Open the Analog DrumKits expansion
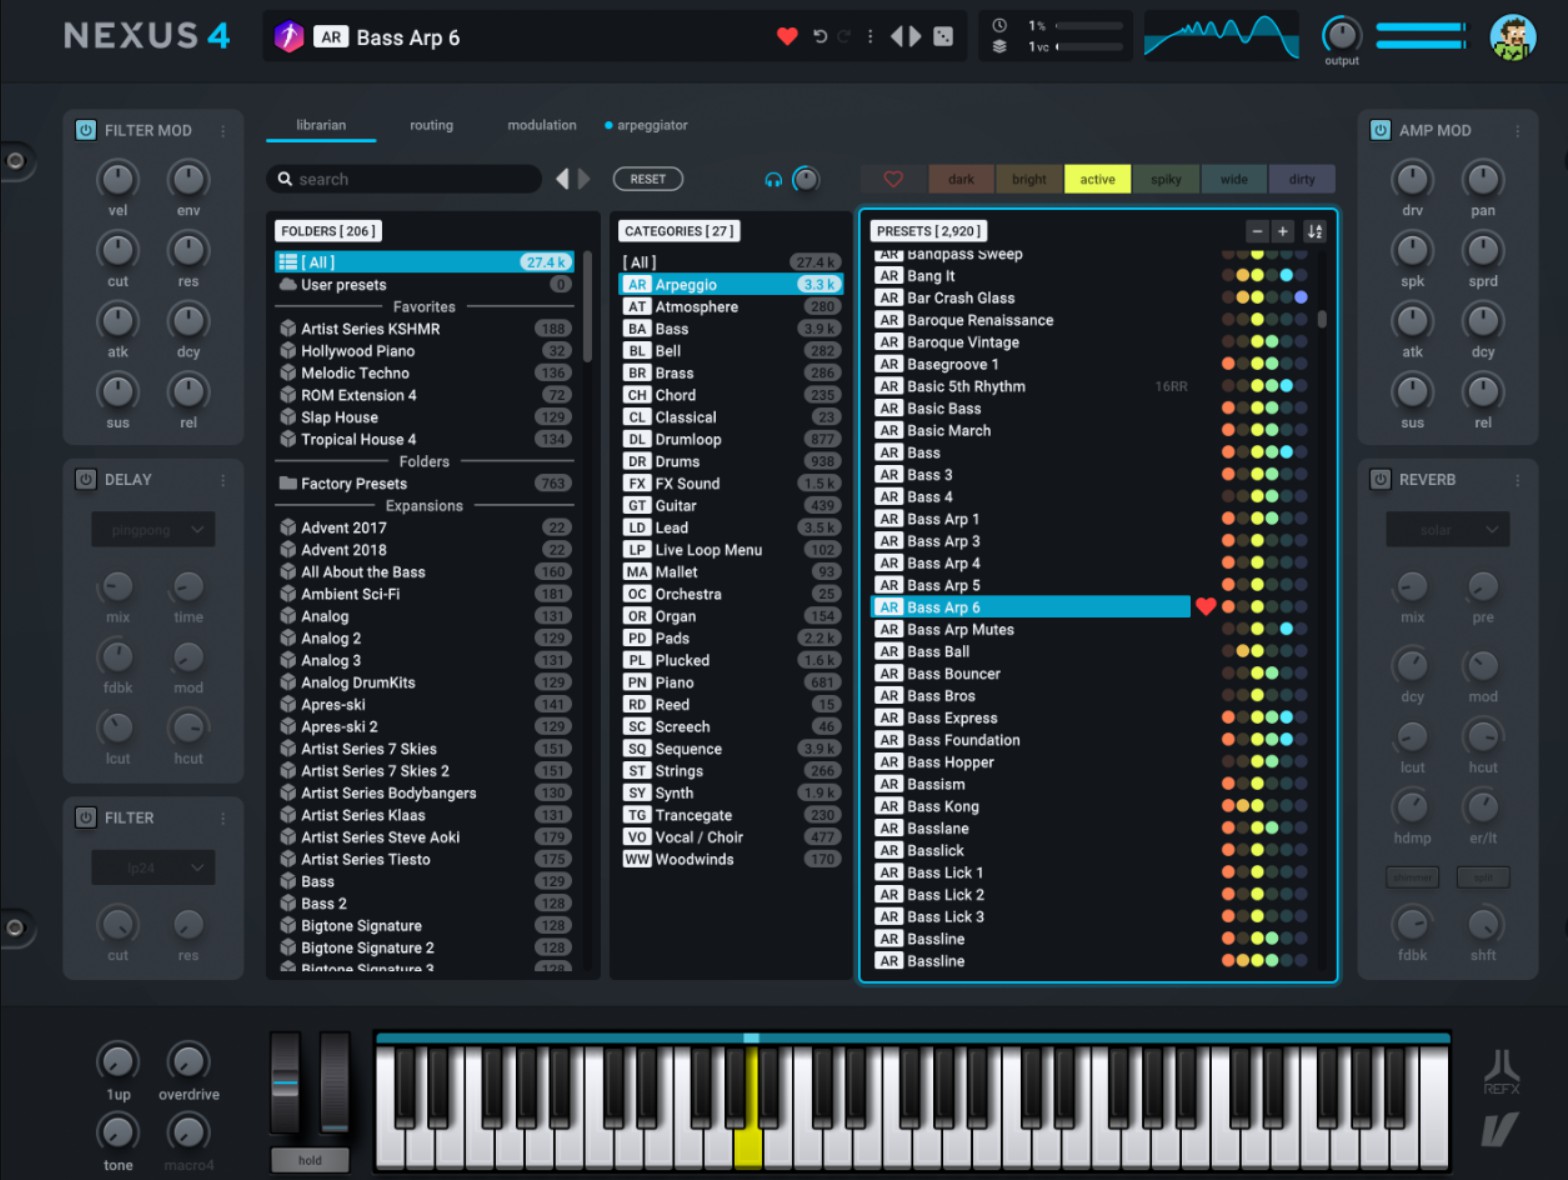The width and height of the screenshot is (1568, 1180). tap(424, 683)
